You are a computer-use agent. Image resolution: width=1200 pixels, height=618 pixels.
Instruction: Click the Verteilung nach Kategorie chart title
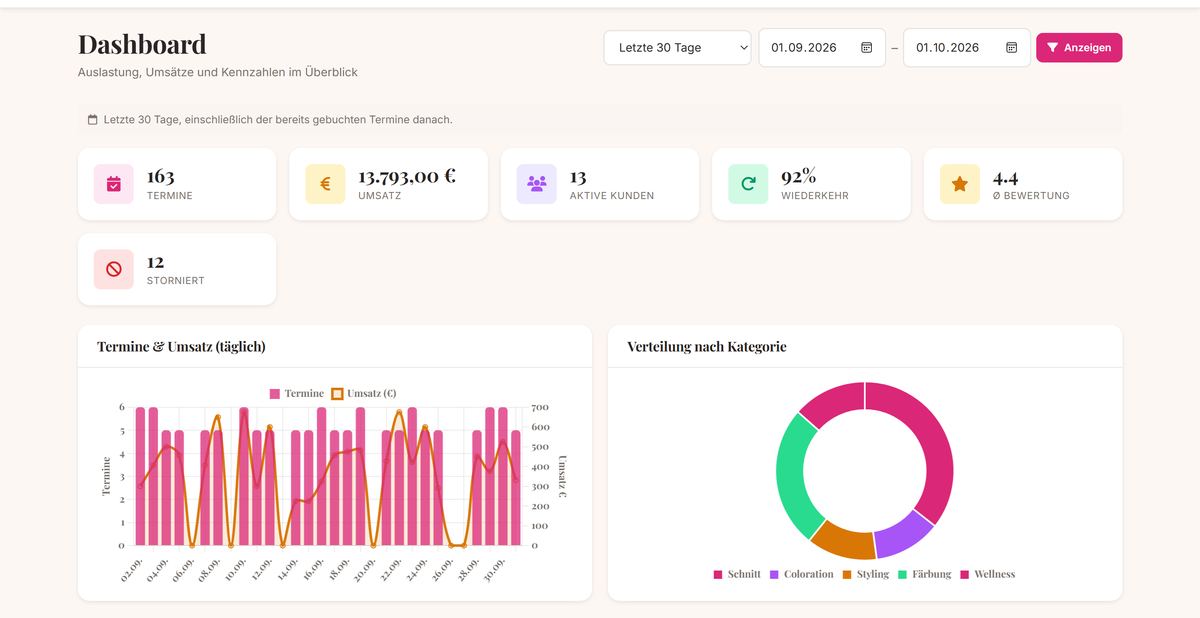click(707, 347)
